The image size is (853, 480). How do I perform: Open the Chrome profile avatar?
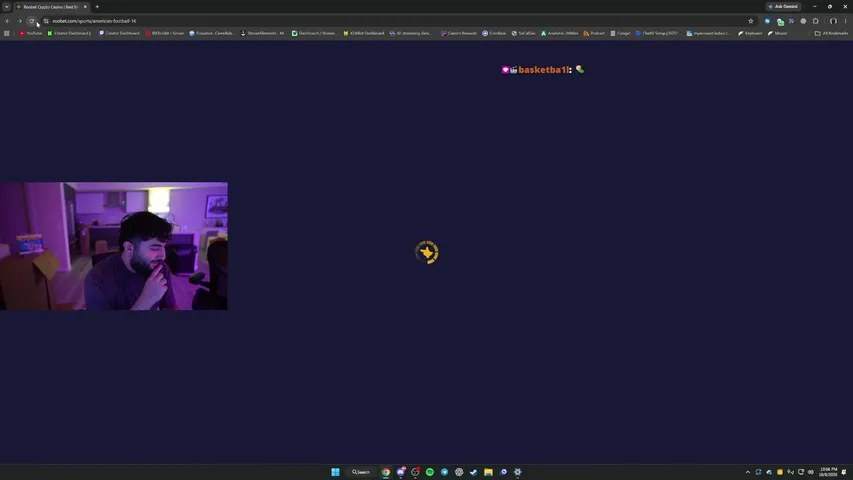(833, 21)
